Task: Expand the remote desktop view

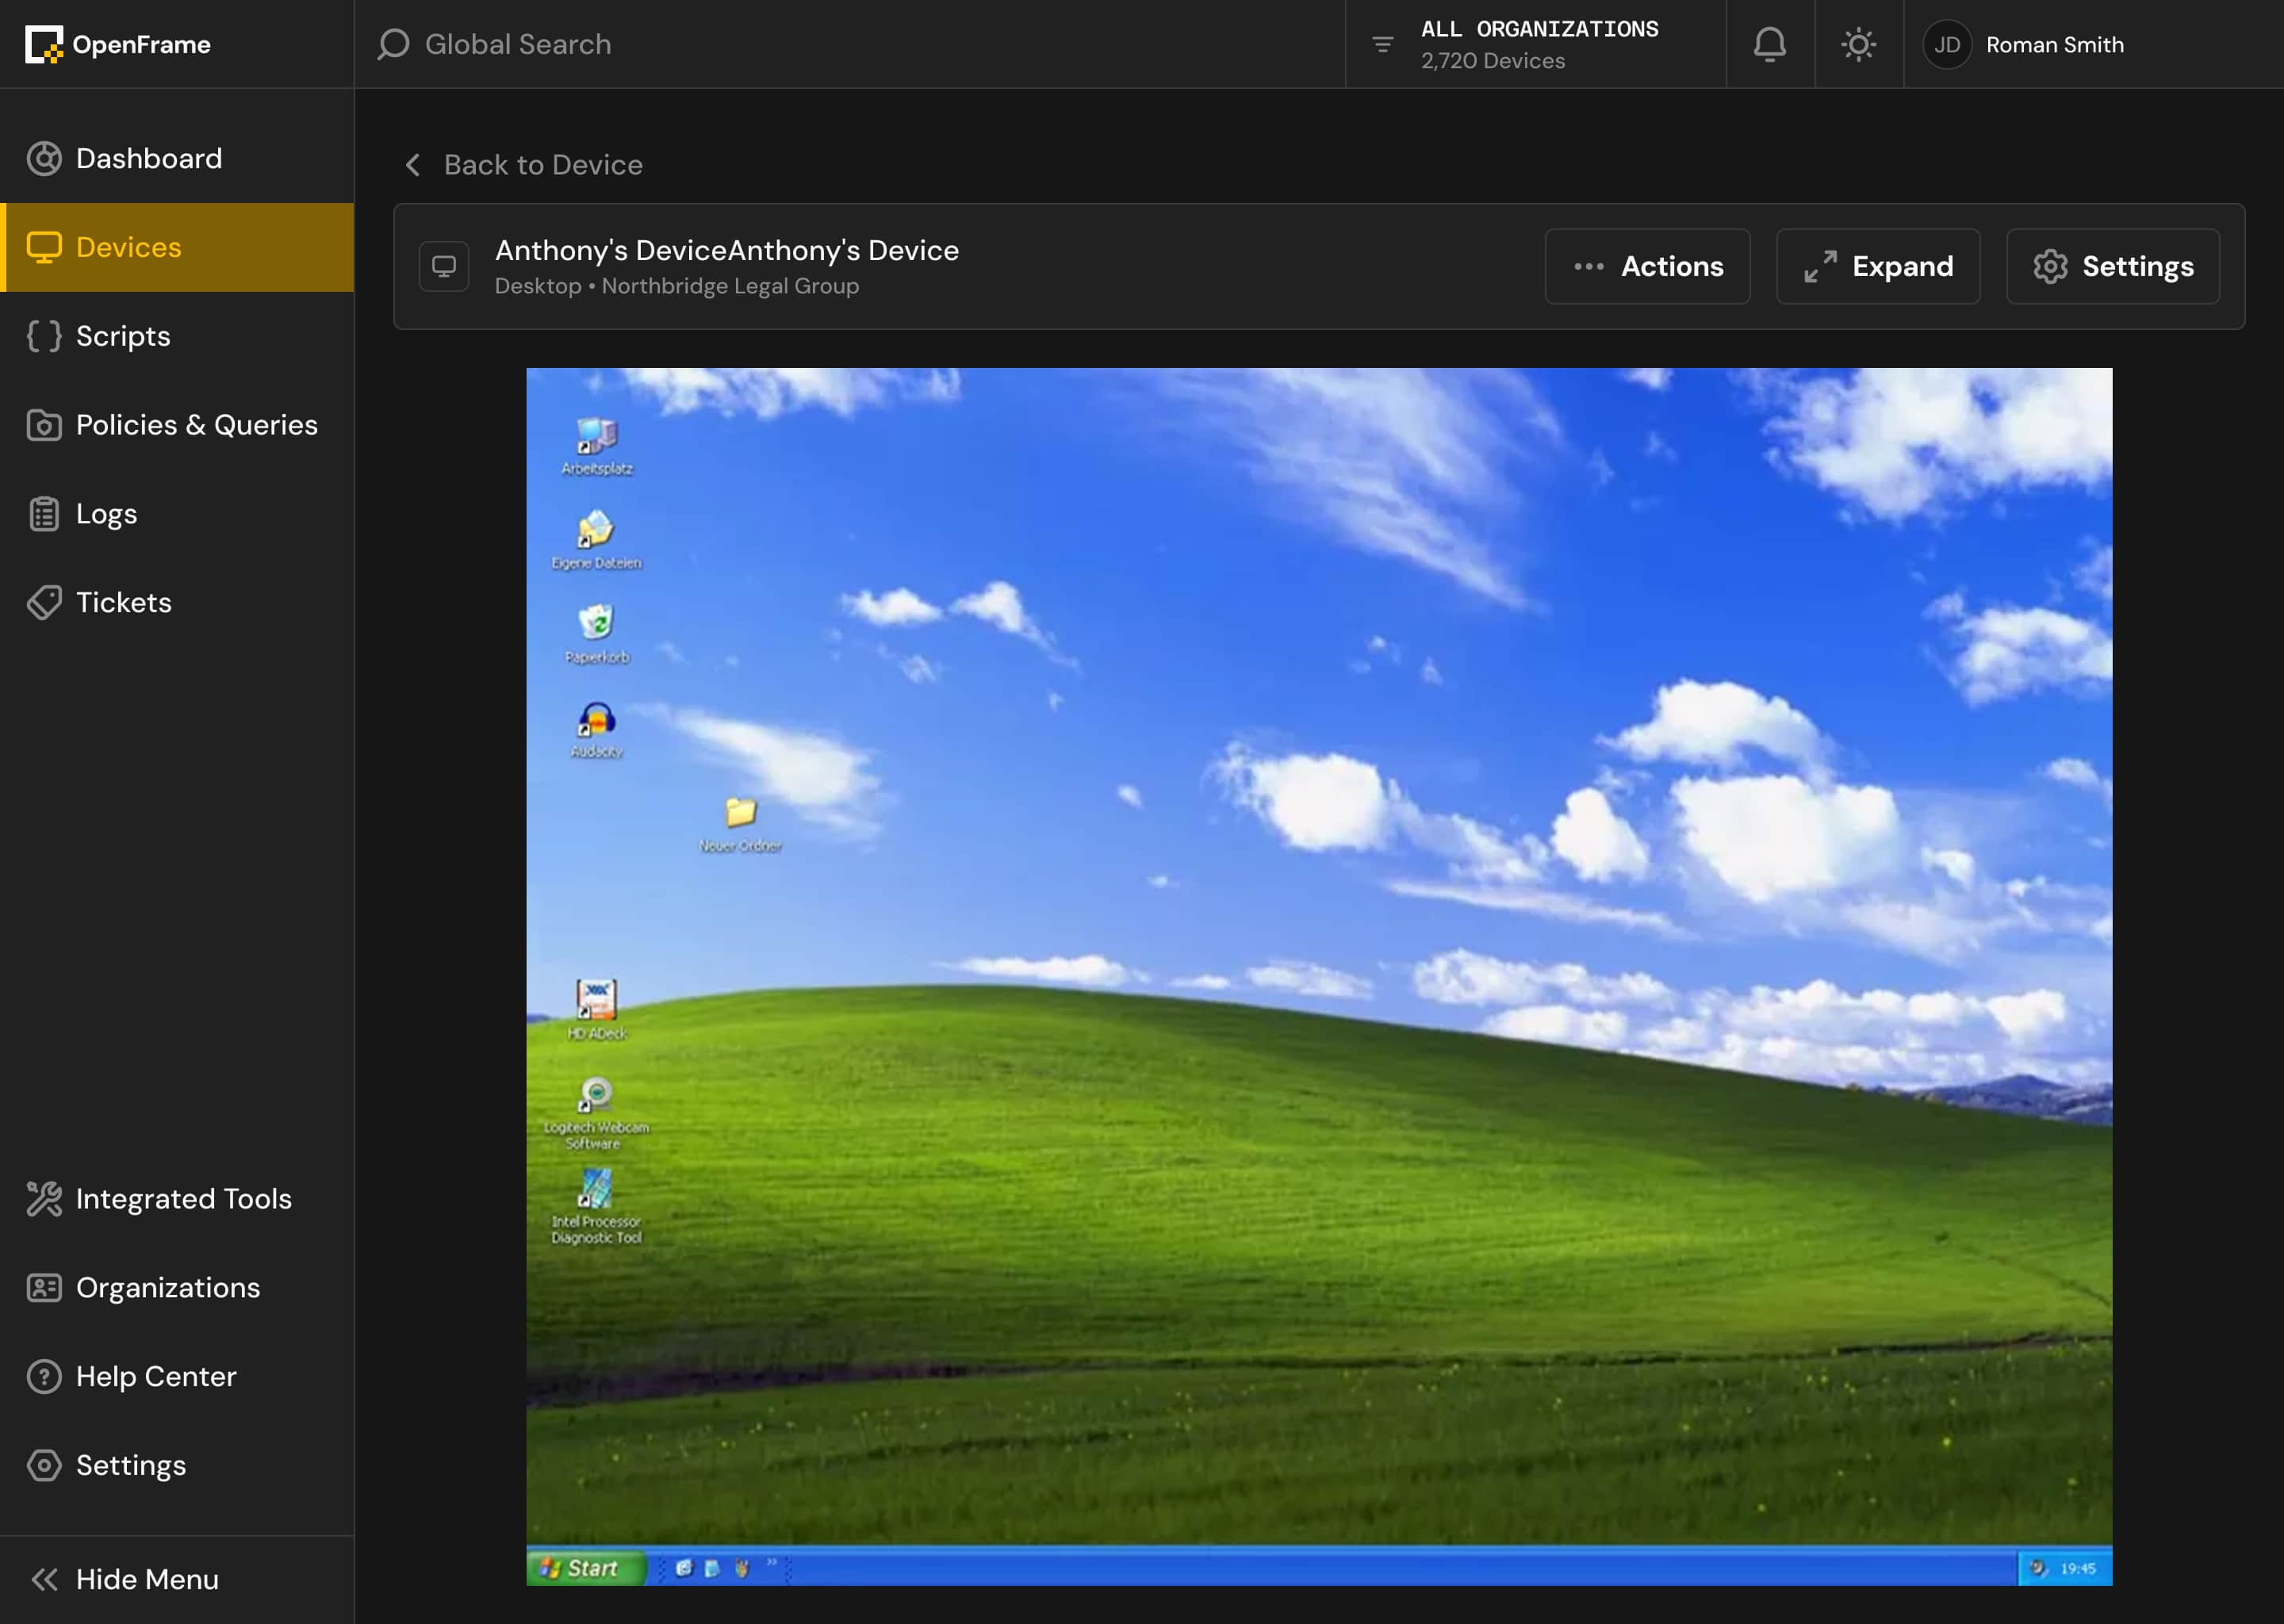Action: click(x=1877, y=266)
